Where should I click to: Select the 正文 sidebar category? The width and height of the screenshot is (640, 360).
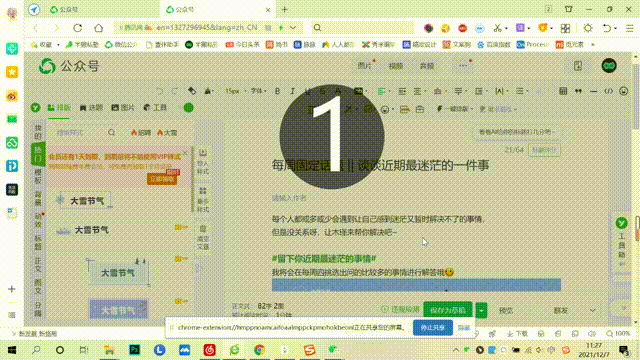(x=38, y=264)
